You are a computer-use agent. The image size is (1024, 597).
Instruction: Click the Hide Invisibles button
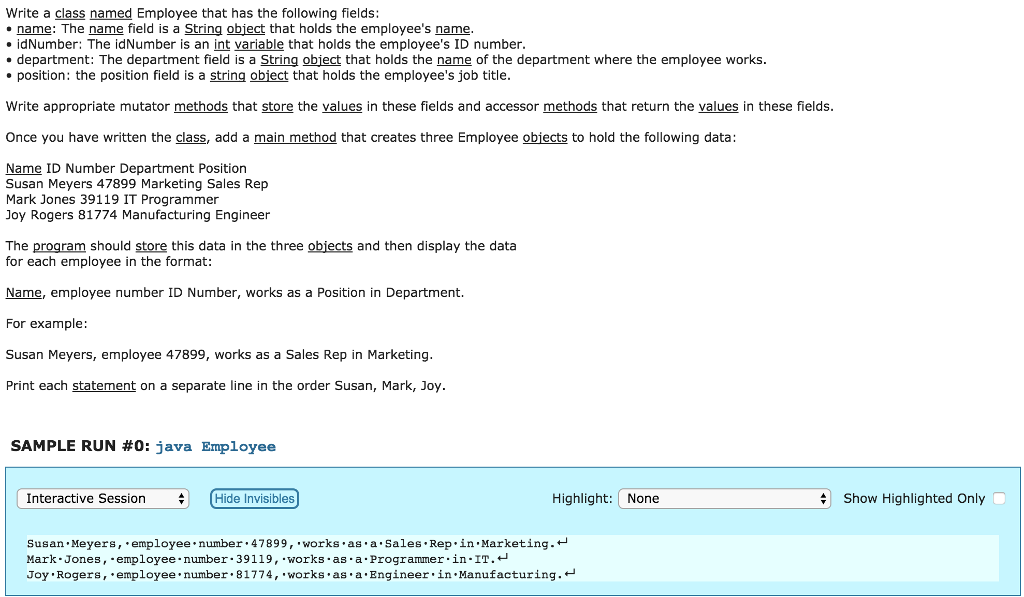tap(254, 498)
